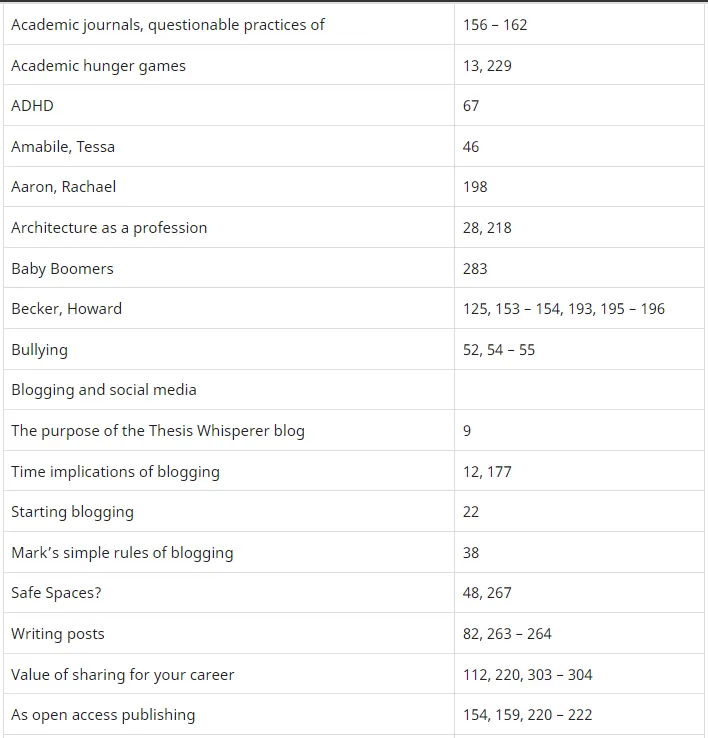Select "Value of sharing for your career"

tap(123, 675)
